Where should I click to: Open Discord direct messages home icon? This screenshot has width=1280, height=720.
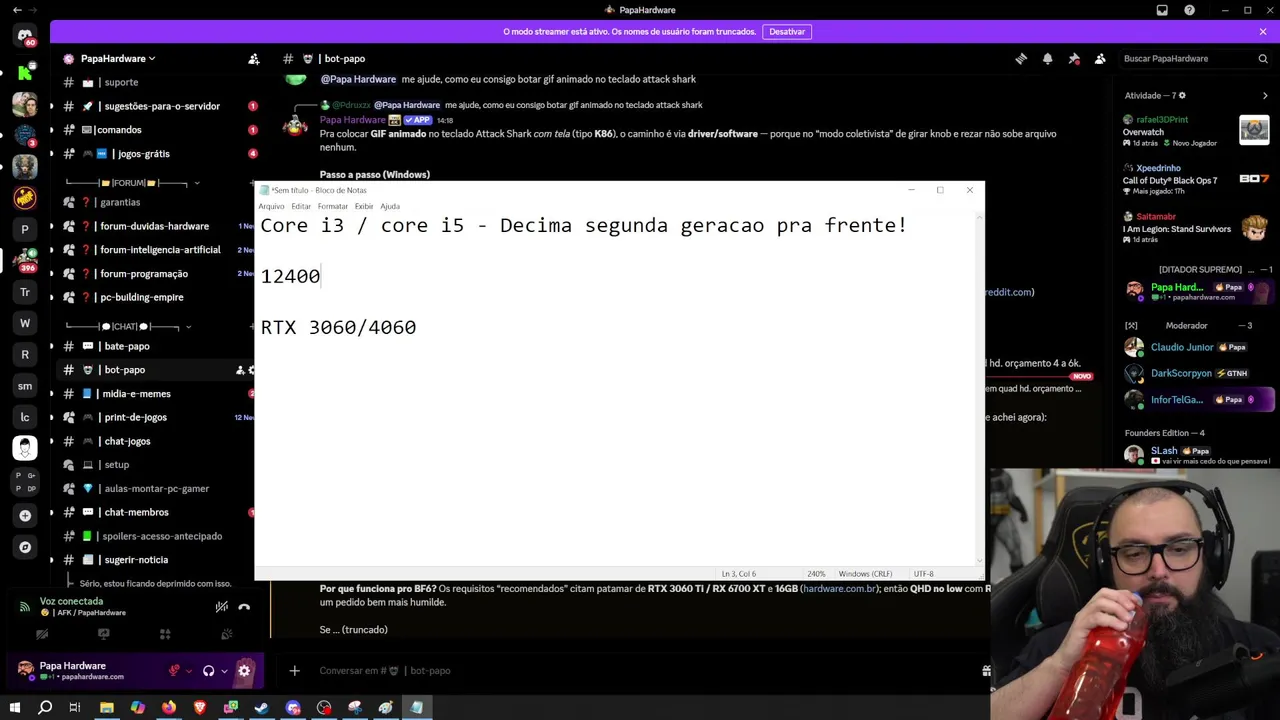click(25, 37)
